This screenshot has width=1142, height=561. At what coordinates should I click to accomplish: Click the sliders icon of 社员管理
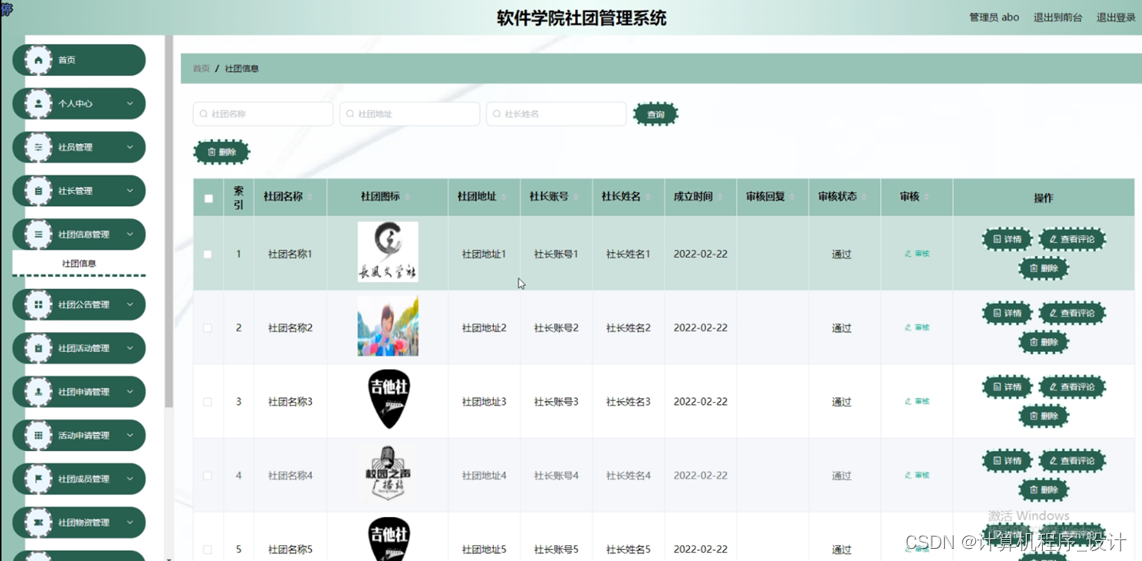coord(38,147)
